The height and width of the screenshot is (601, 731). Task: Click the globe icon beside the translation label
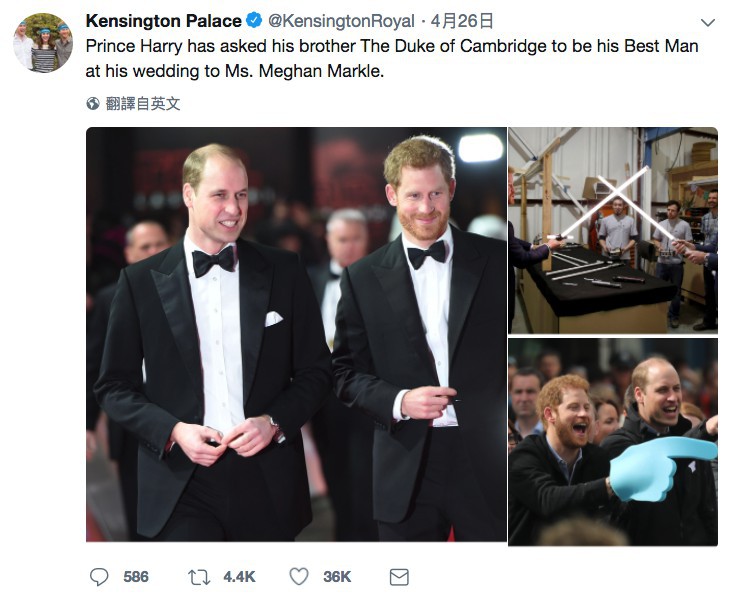pyautogui.click(x=93, y=103)
